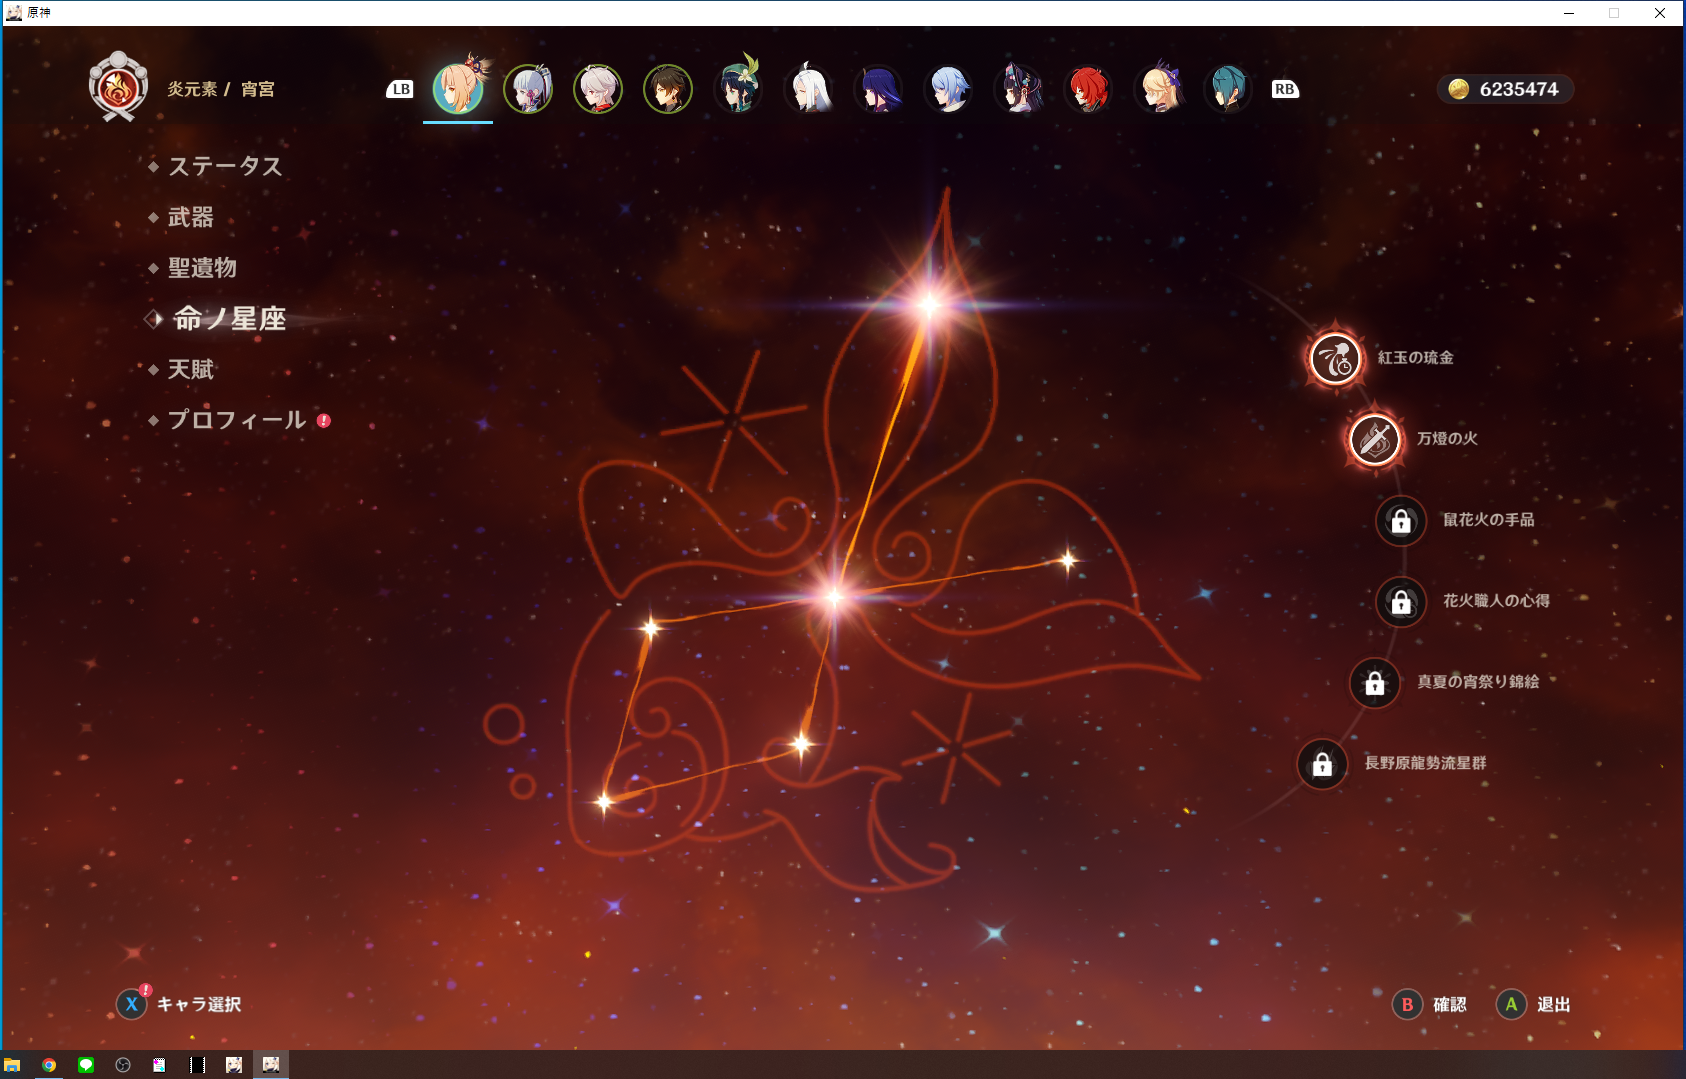Select the locked 真夏の宵祭り錦絵 constellation

(1375, 682)
